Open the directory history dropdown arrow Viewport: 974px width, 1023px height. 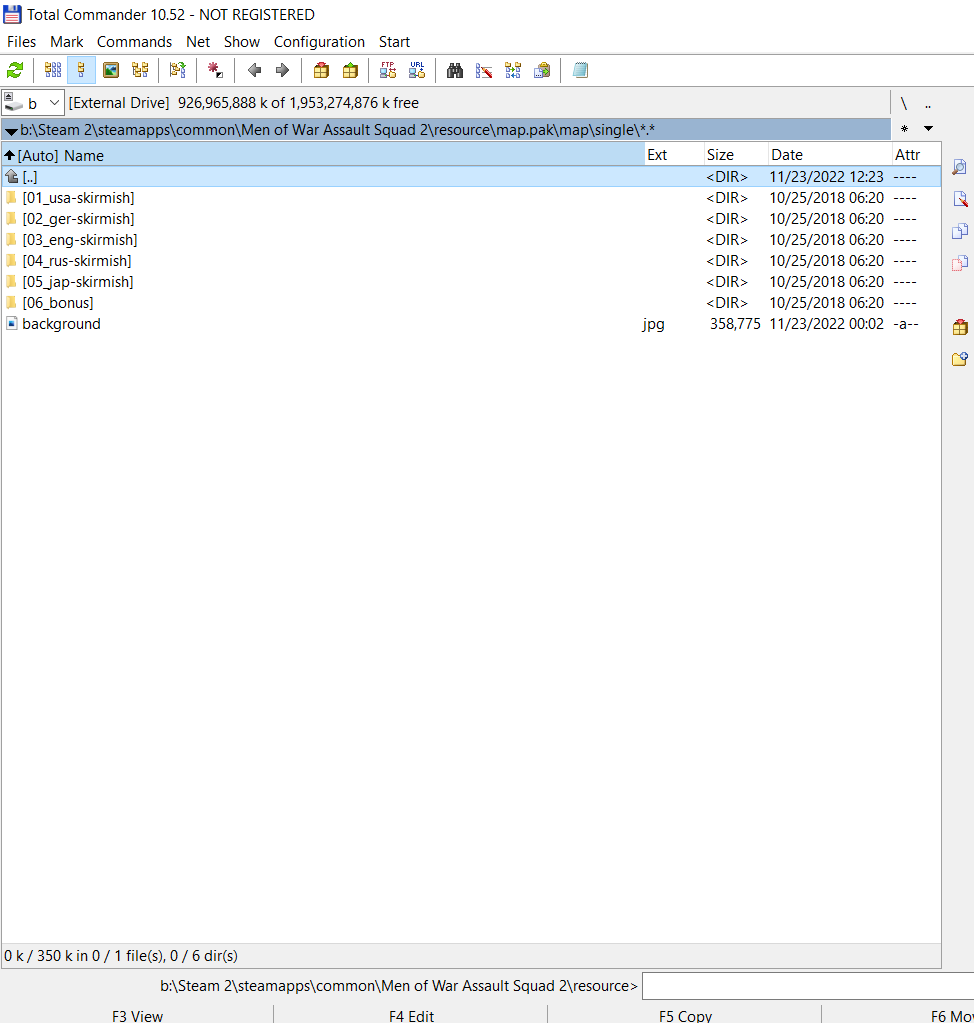click(x=928, y=129)
